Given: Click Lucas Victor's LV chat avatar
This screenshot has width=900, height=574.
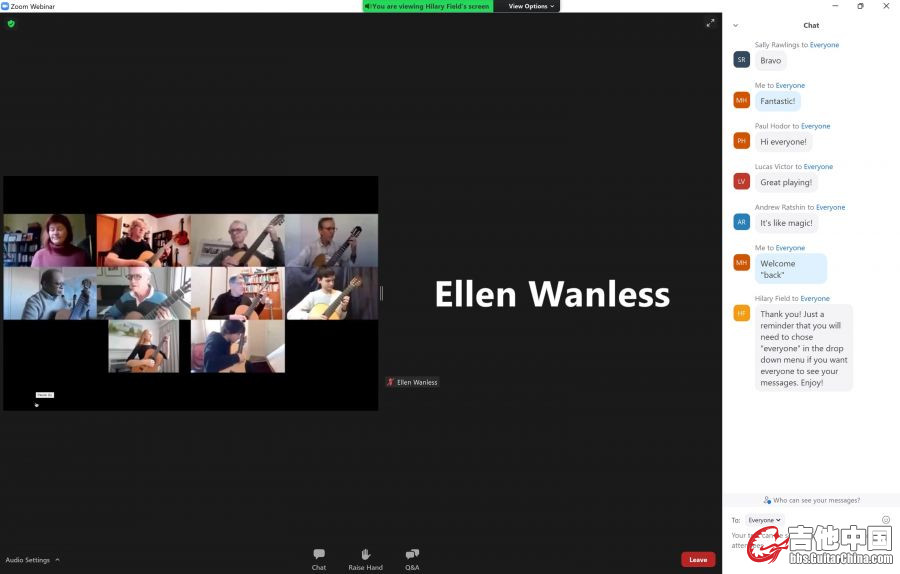Looking at the screenshot, I should (x=741, y=182).
